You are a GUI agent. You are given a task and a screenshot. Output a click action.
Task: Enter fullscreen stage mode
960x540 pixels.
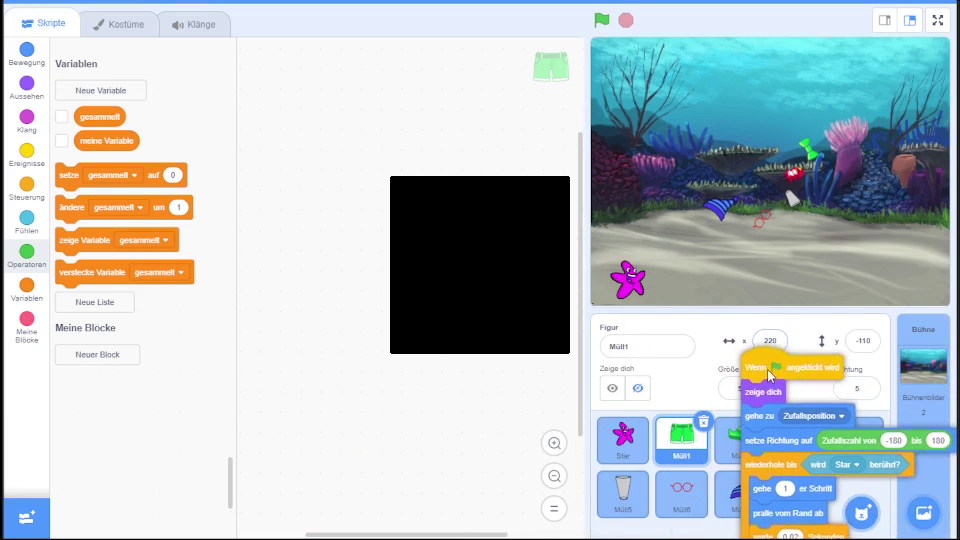click(x=938, y=20)
